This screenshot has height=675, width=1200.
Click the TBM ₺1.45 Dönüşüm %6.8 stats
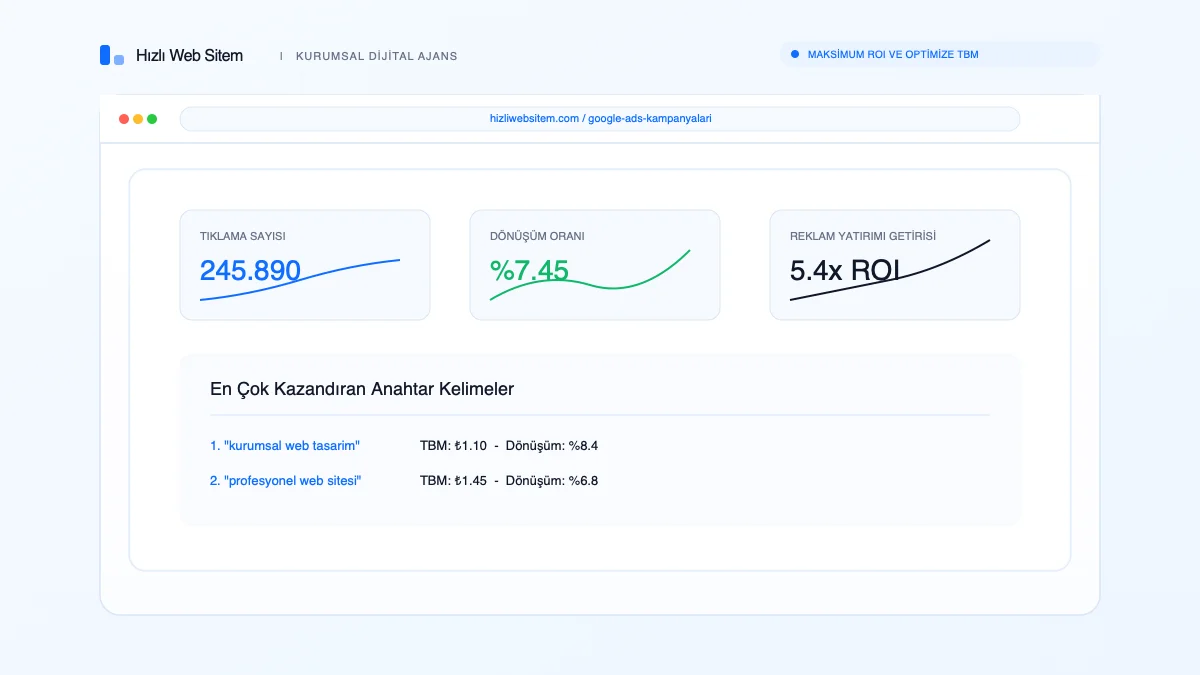509,481
